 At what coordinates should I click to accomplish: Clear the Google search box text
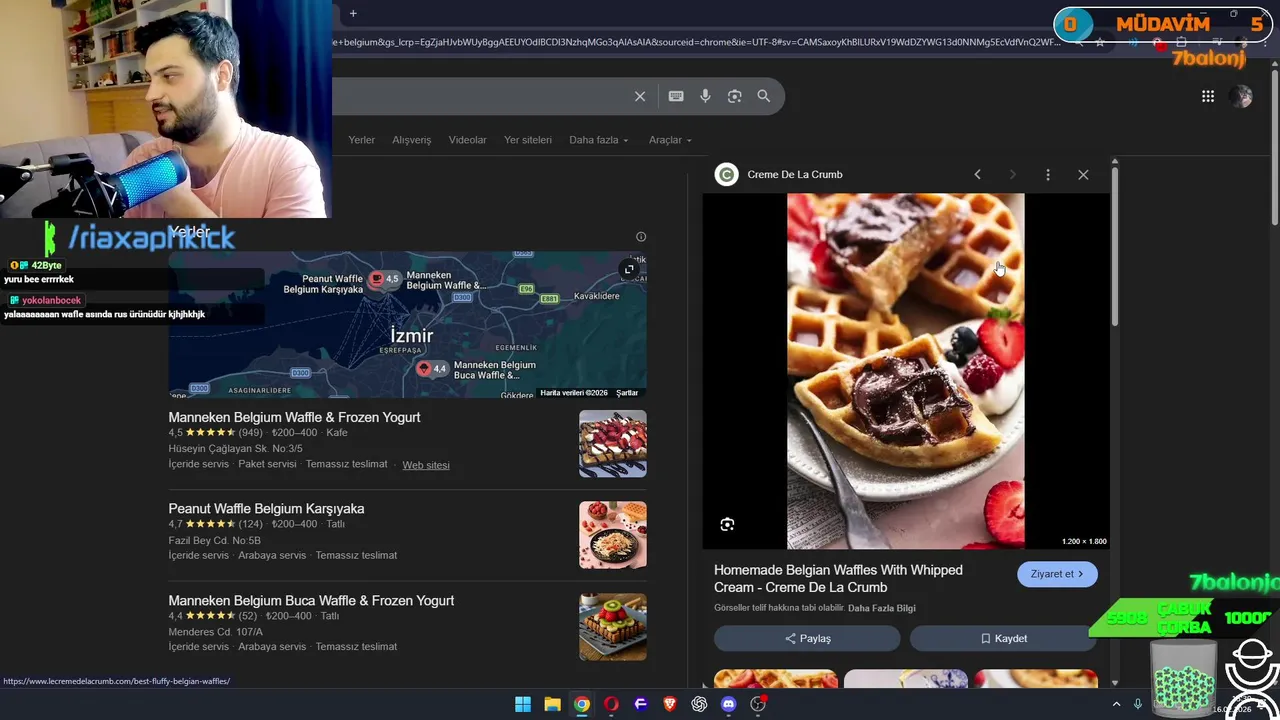[x=640, y=96]
